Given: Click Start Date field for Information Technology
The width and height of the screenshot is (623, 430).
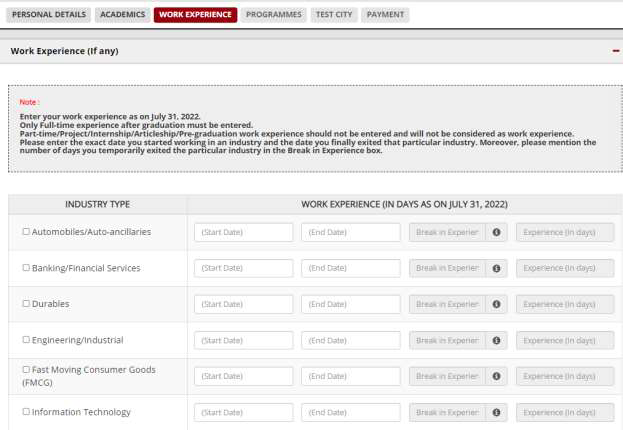Looking at the screenshot, I should tap(244, 412).
